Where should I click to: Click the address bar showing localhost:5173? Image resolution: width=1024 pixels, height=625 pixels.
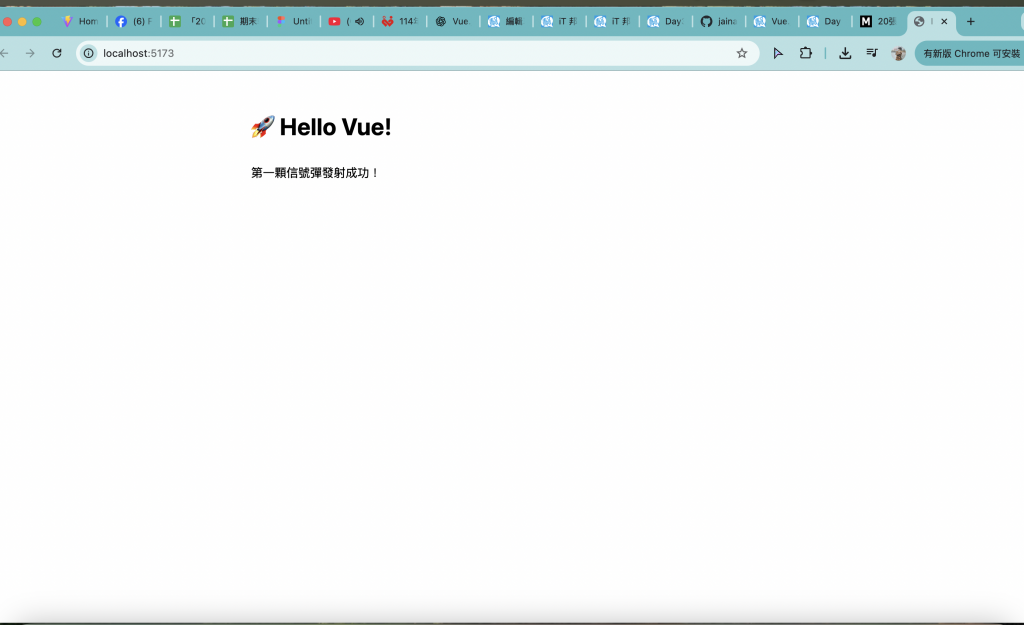(x=417, y=53)
